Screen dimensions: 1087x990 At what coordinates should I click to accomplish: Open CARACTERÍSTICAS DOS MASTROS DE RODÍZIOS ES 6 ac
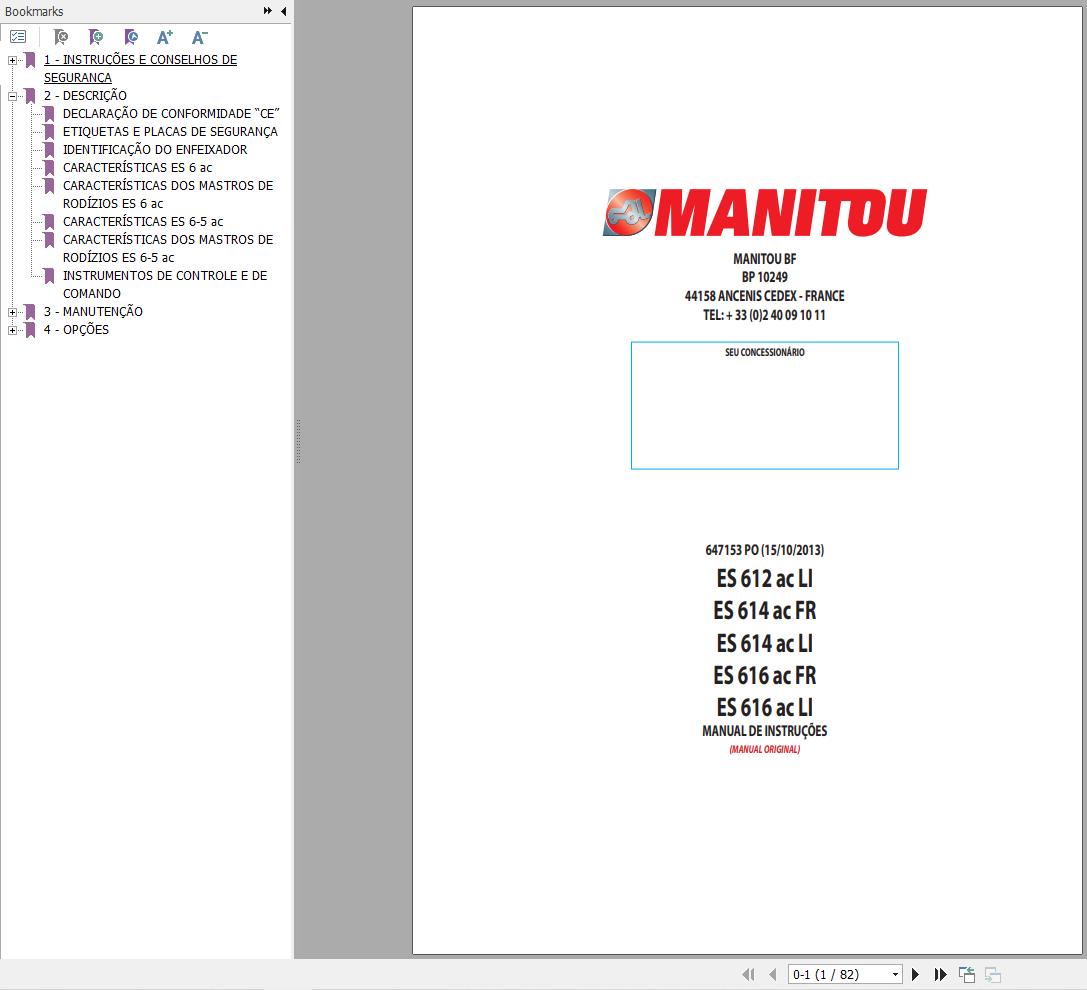[x=168, y=195]
